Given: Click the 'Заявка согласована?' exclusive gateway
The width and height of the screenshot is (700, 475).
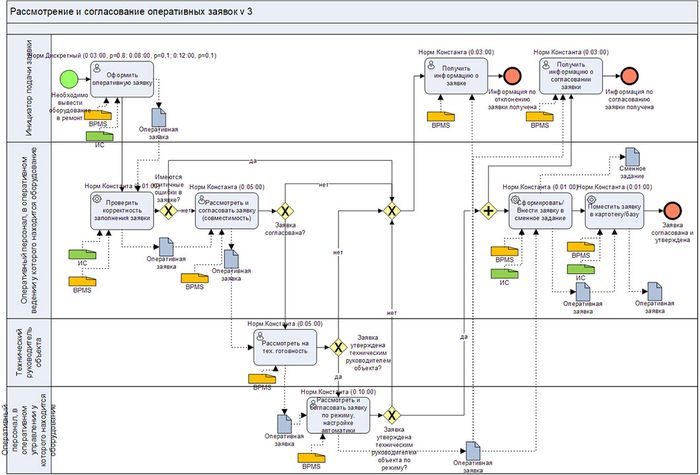Looking at the screenshot, I should (285, 211).
